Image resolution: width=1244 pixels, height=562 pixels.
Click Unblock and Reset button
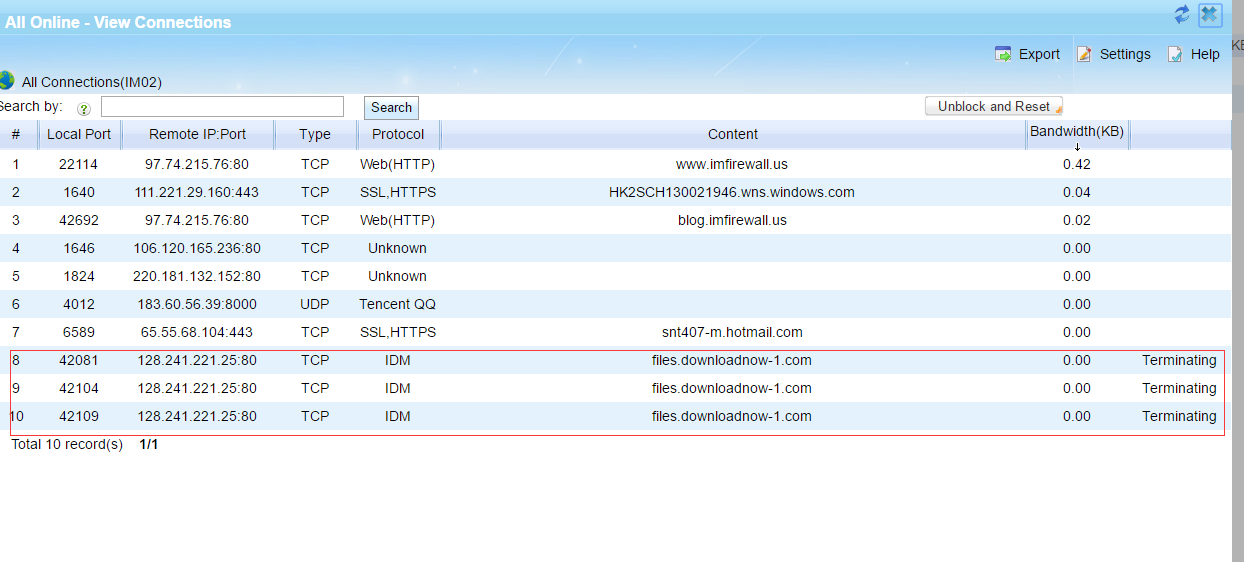coord(994,106)
